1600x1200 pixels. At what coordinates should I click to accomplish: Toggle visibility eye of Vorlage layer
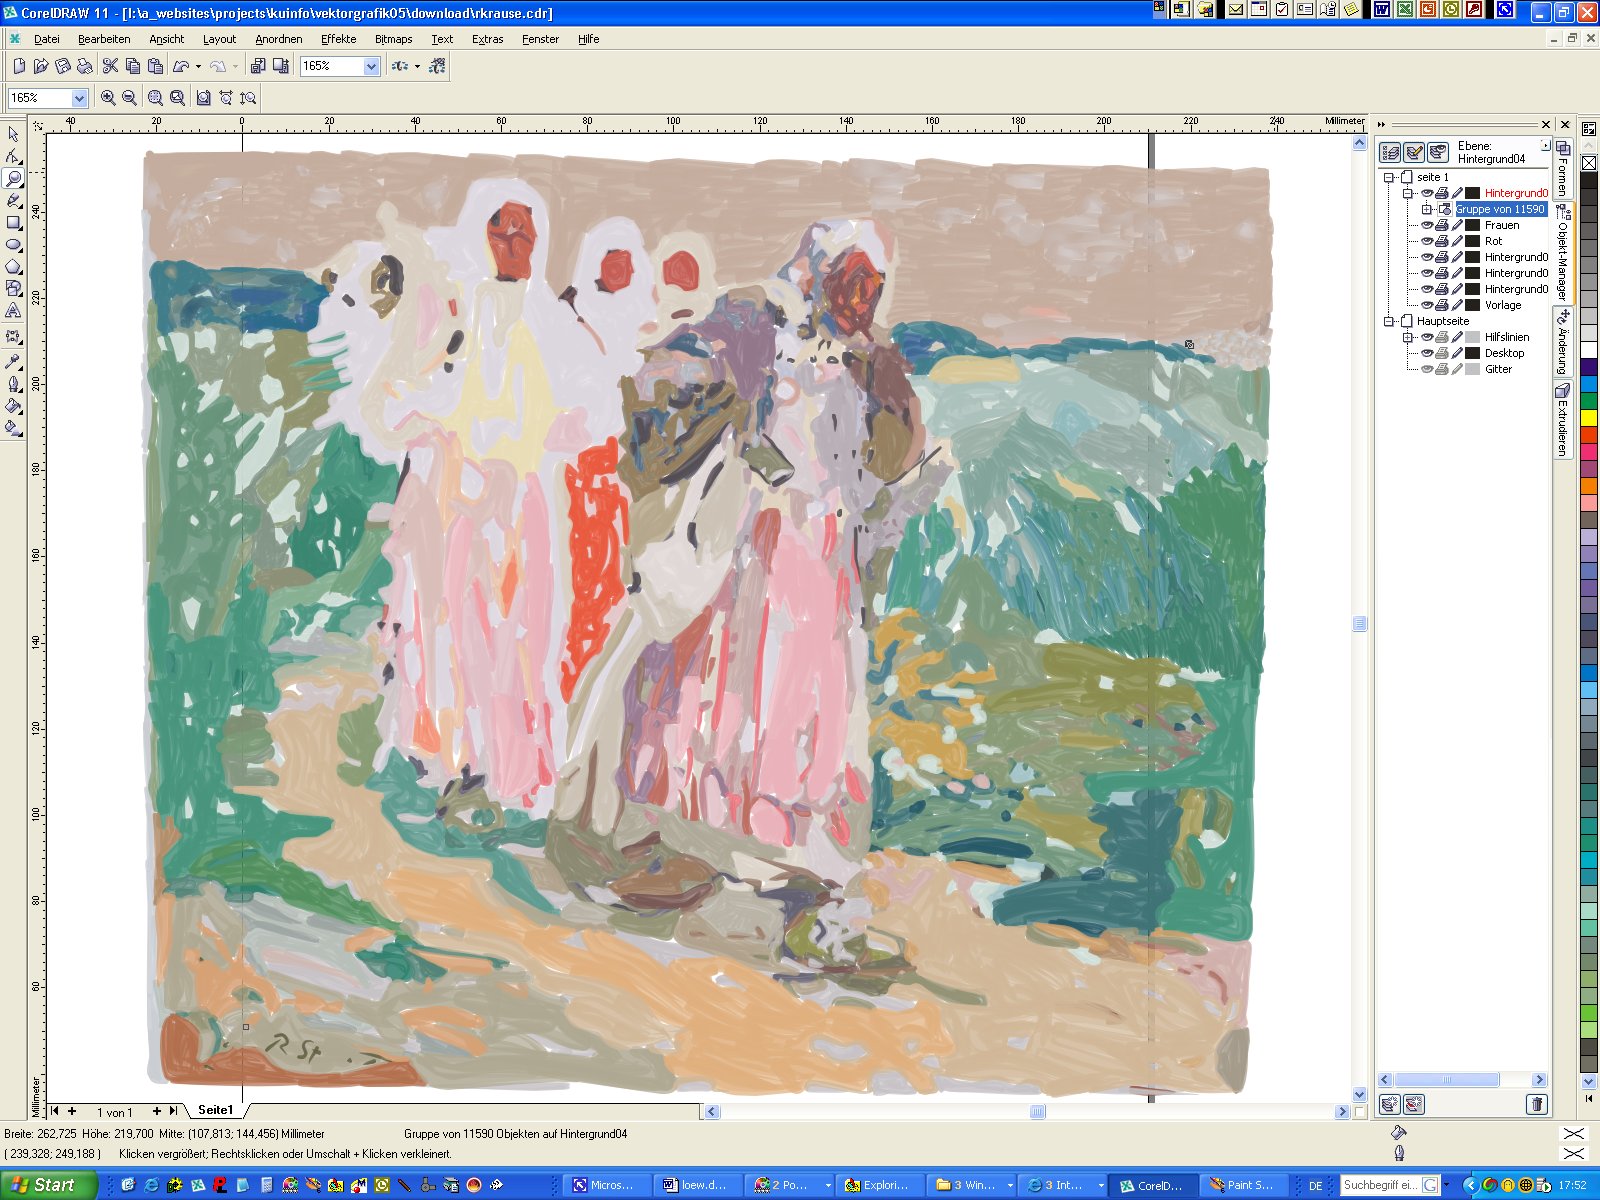pyautogui.click(x=1428, y=305)
